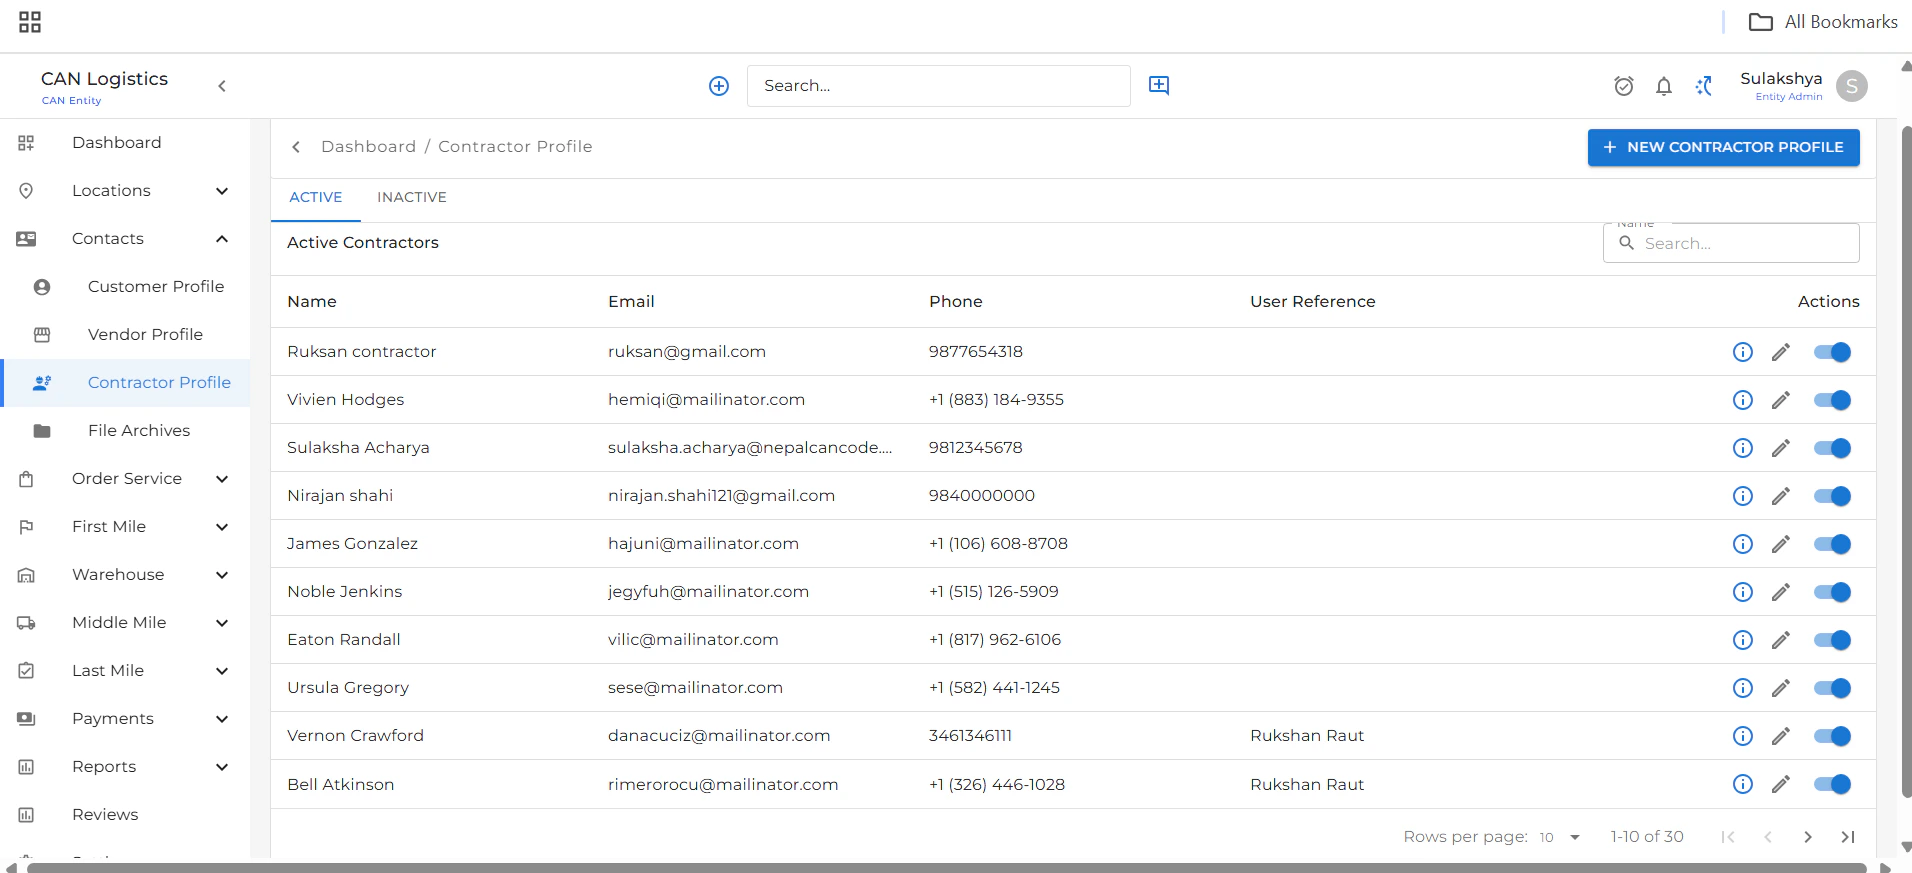
Task: Collapse Contacts menu
Action: click(125, 239)
